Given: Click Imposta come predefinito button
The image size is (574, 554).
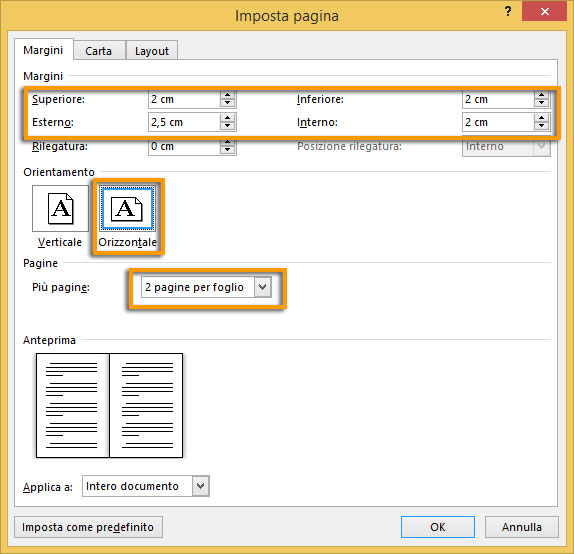Looking at the screenshot, I should 88,527.
